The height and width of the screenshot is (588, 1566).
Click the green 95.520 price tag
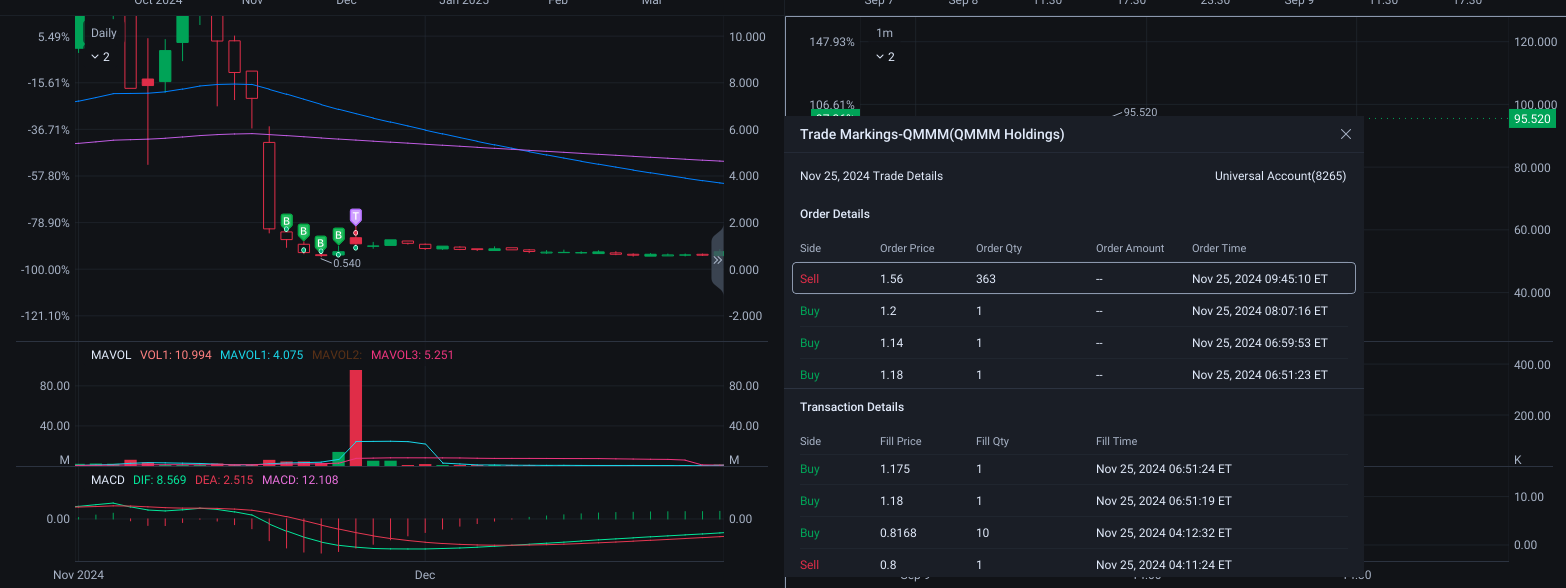(x=1533, y=119)
